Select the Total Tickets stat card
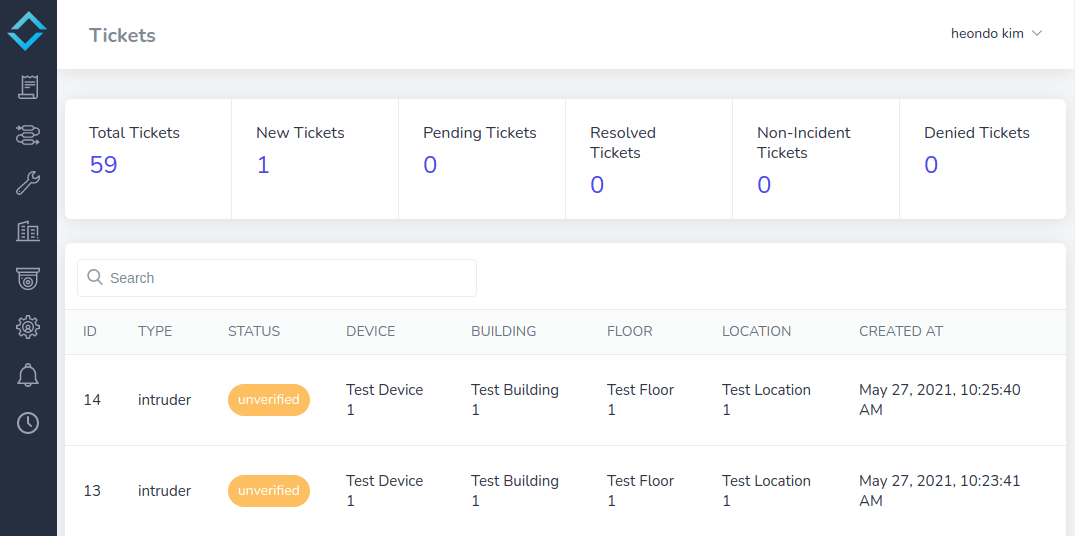The width and height of the screenshot is (1075, 536). click(148, 159)
